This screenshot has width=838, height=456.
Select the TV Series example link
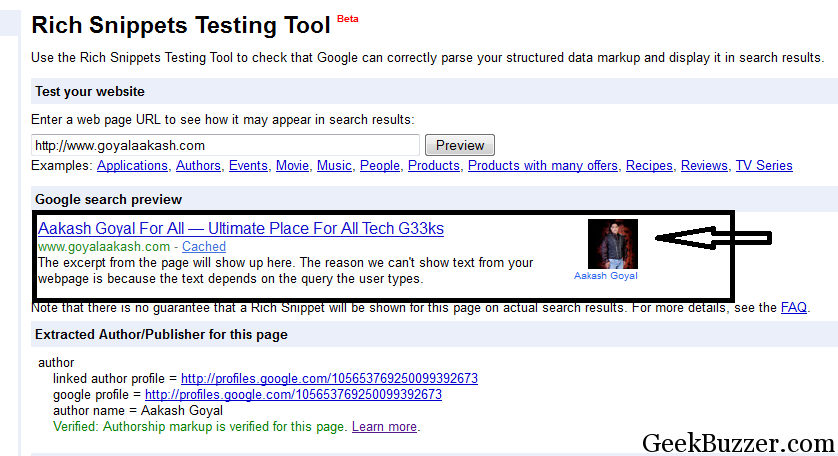click(764, 166)
